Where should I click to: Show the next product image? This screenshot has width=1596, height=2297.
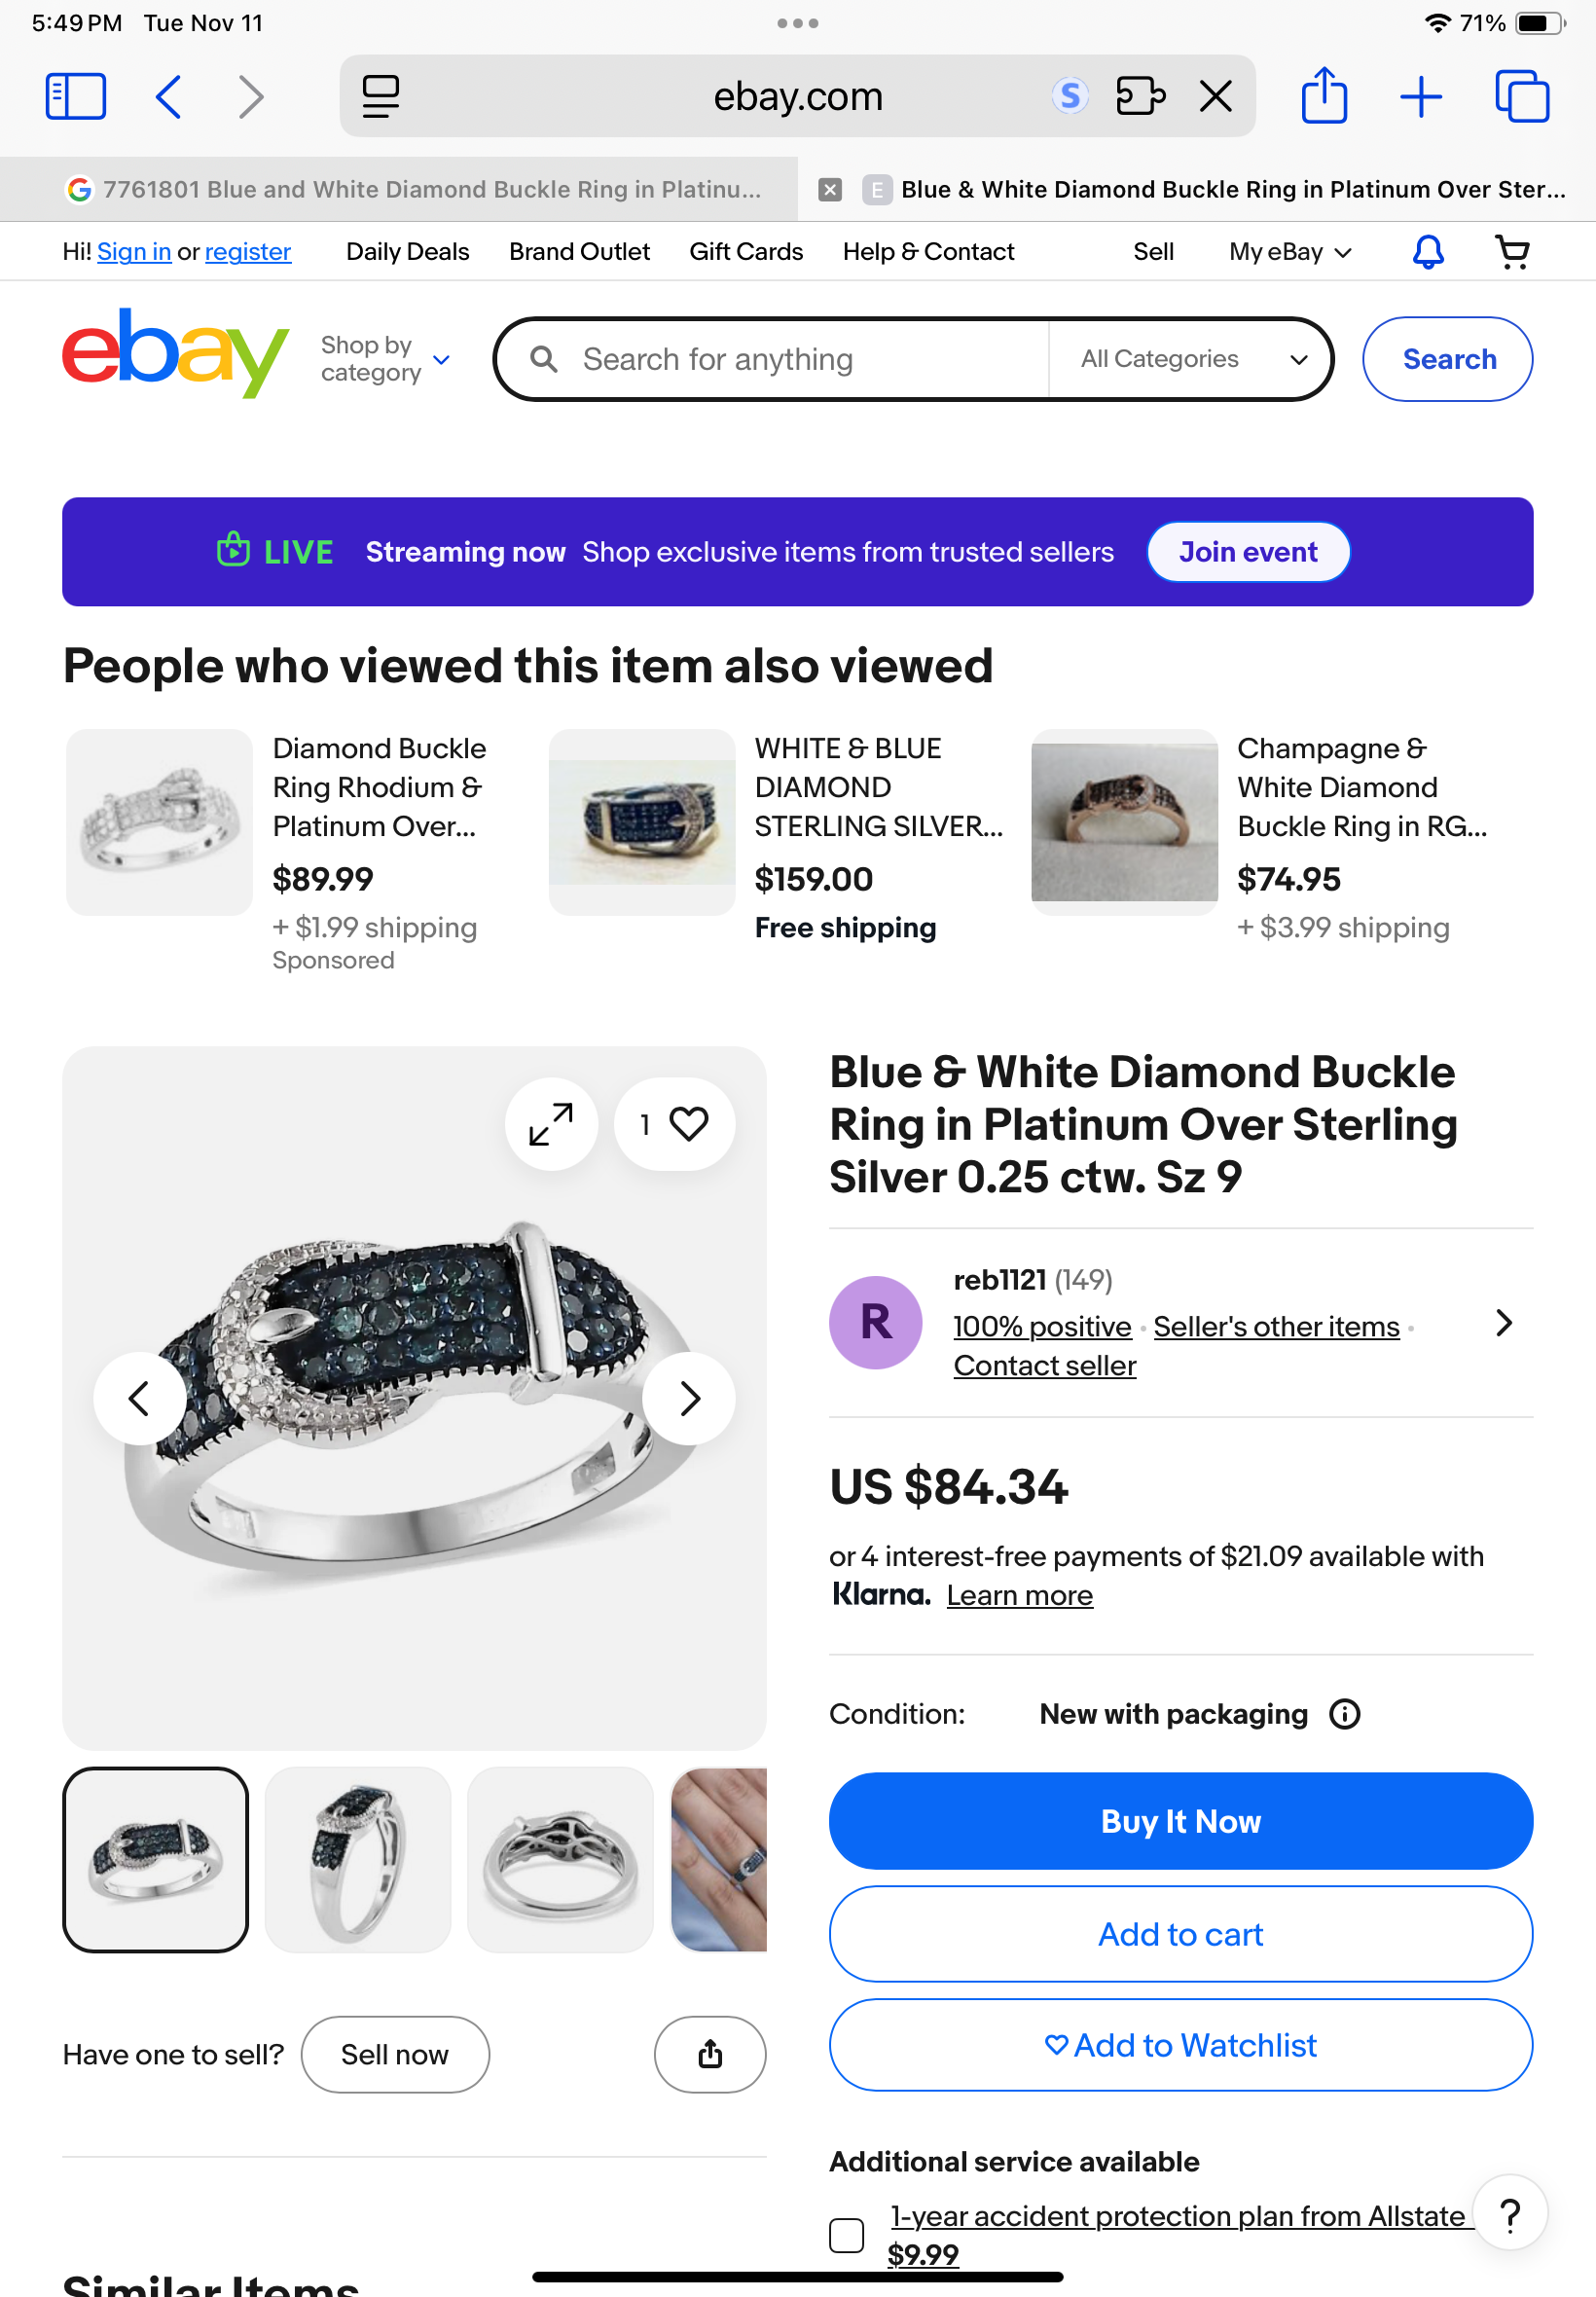click(x=688, y=1398)
